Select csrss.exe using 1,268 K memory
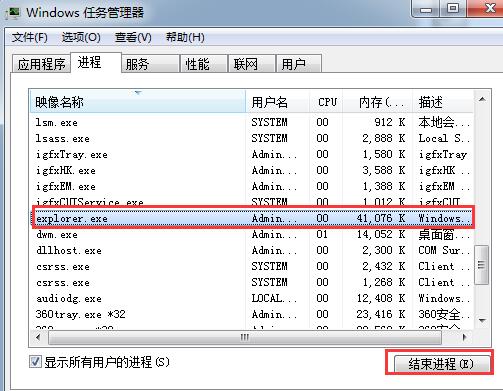Viewport: 503px width, 391px height. [x=252, y=282]
